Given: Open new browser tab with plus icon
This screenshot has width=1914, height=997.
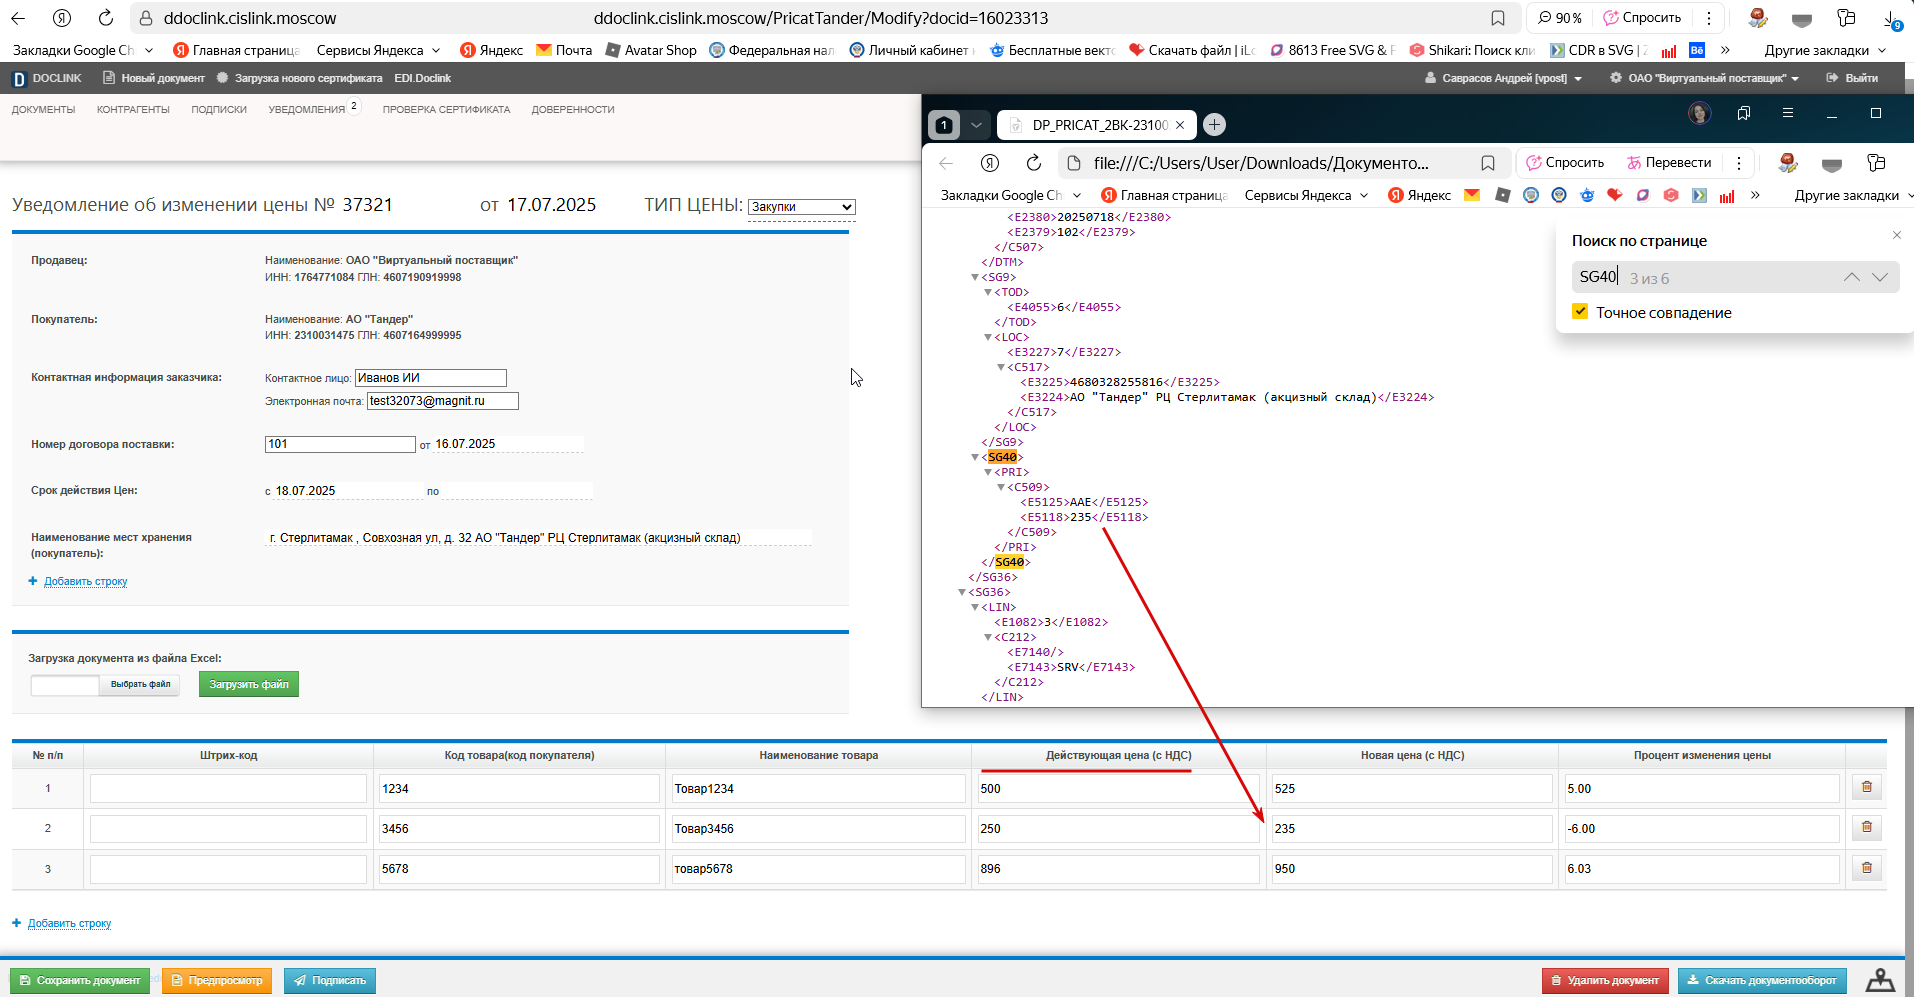Looking at the screenshot, I should (x=1214, y=125).
